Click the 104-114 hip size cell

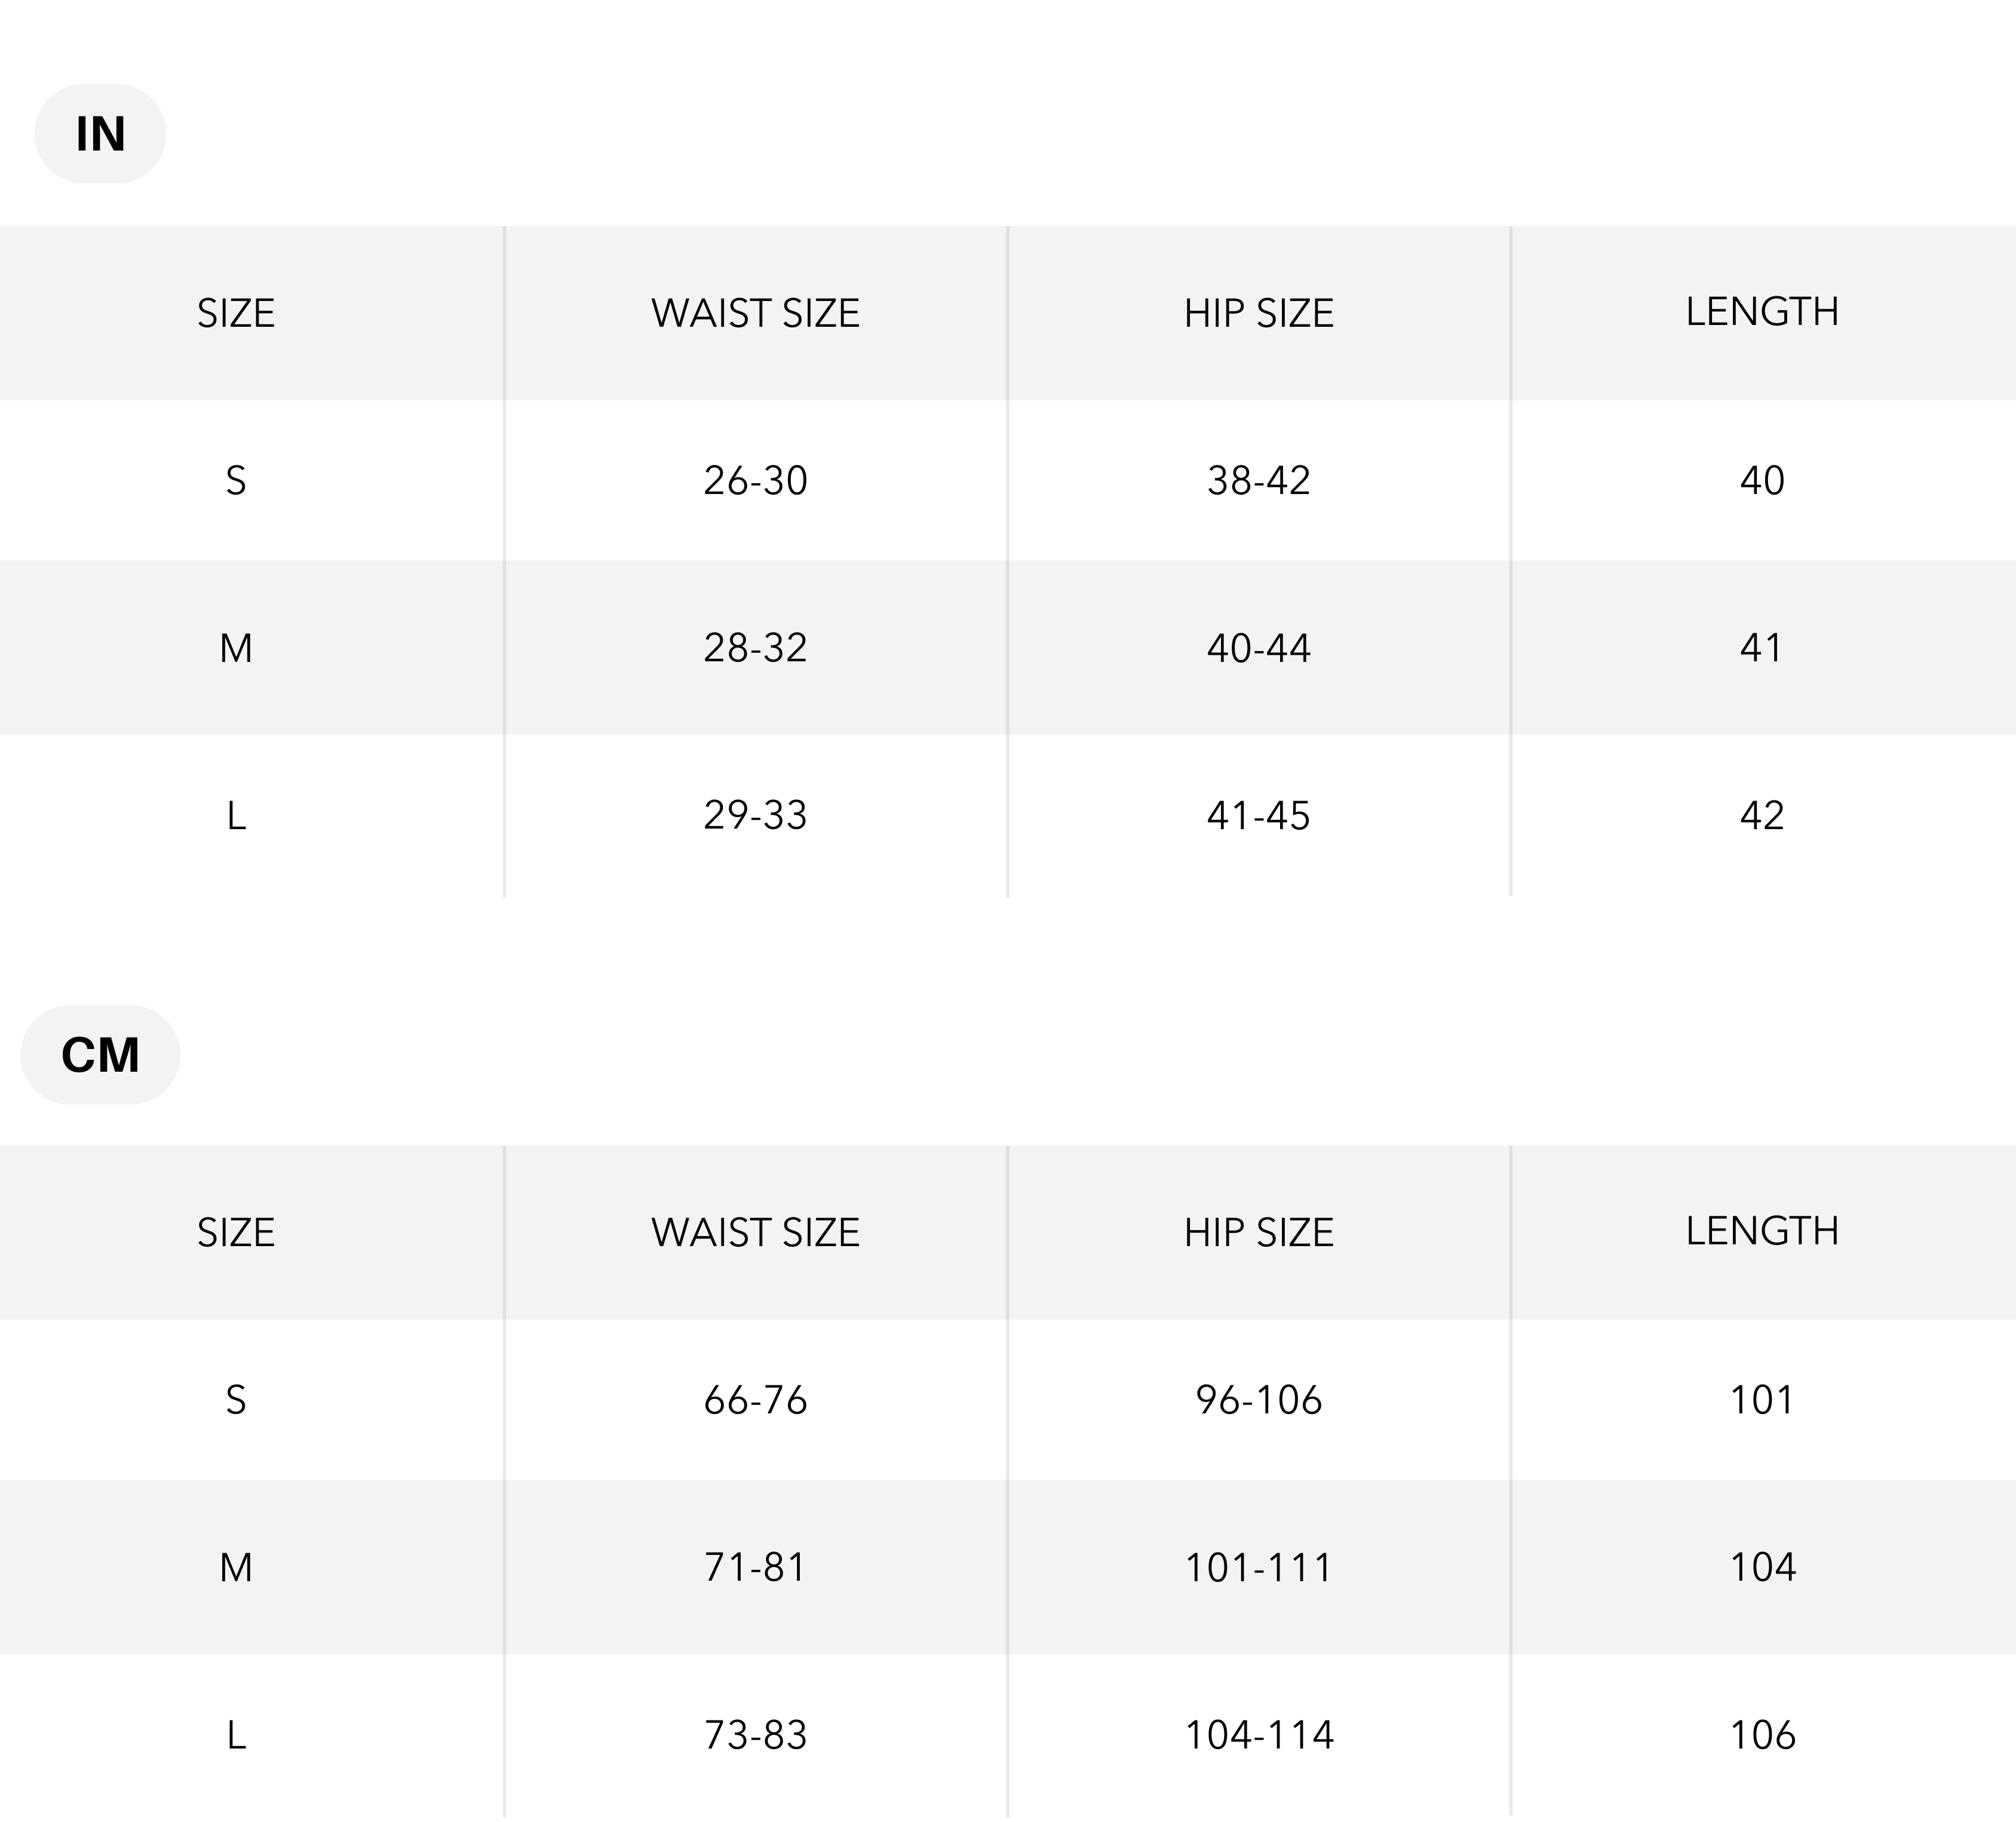coord(1258,1735)
